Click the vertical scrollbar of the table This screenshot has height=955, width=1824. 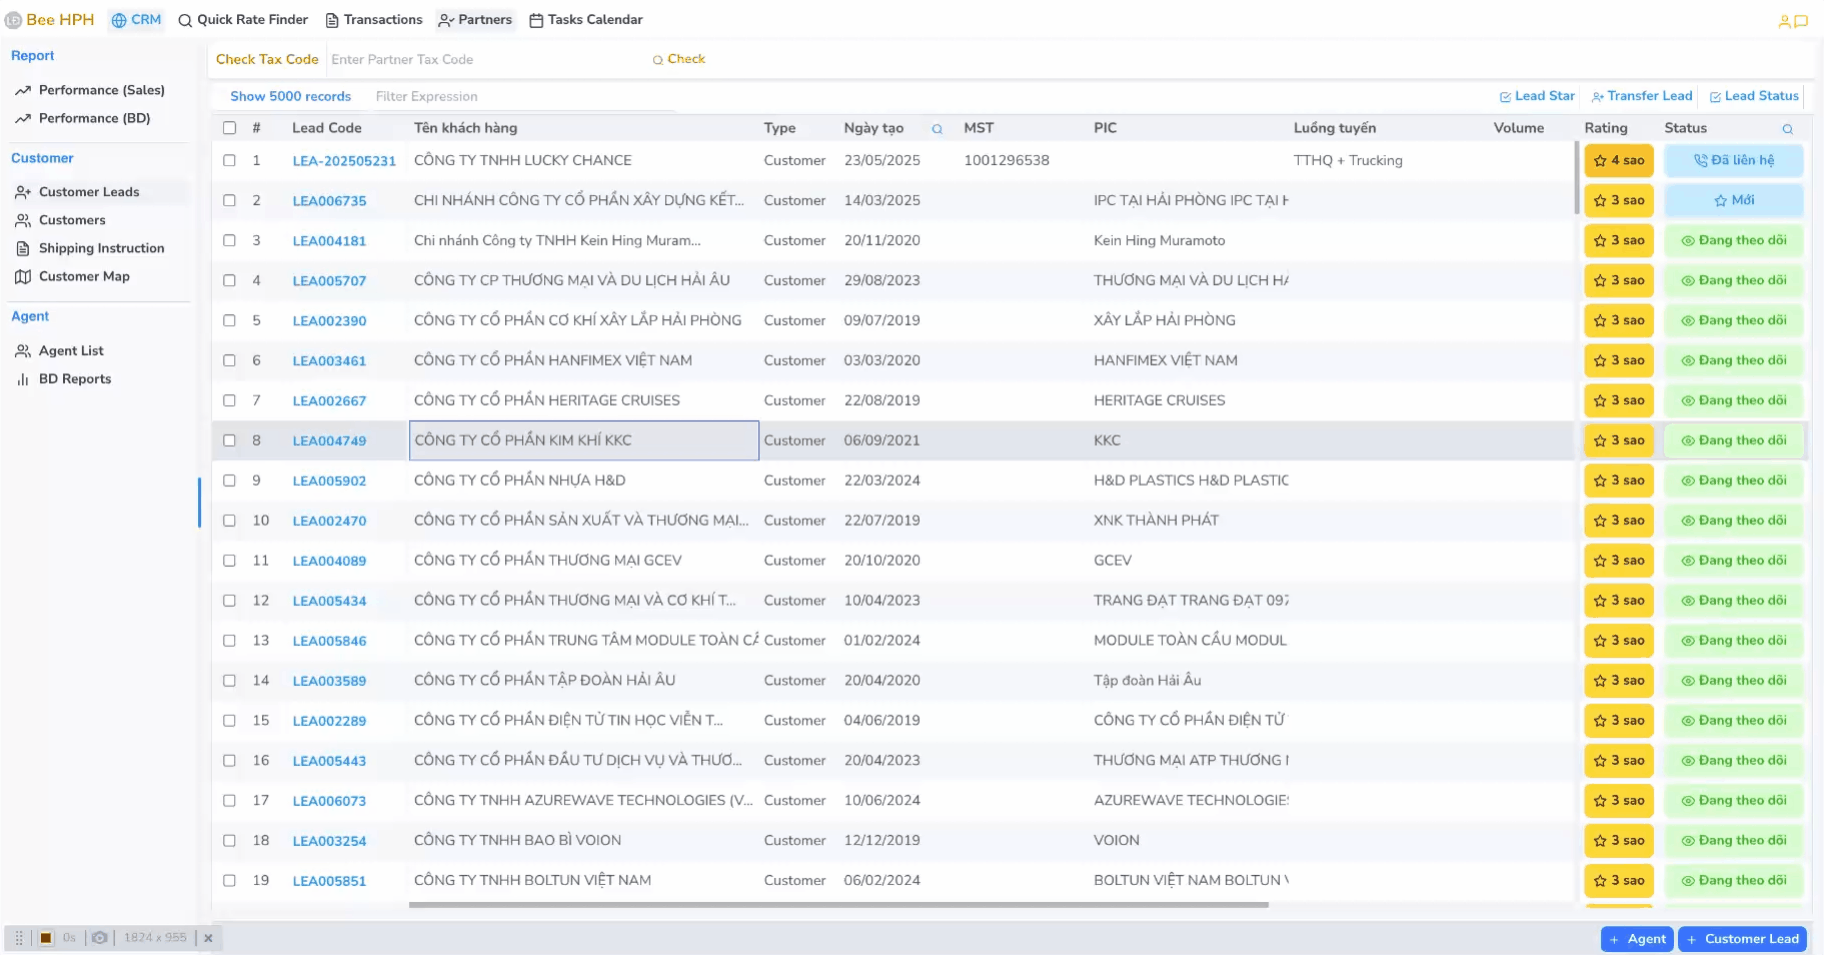point(1577,178)
